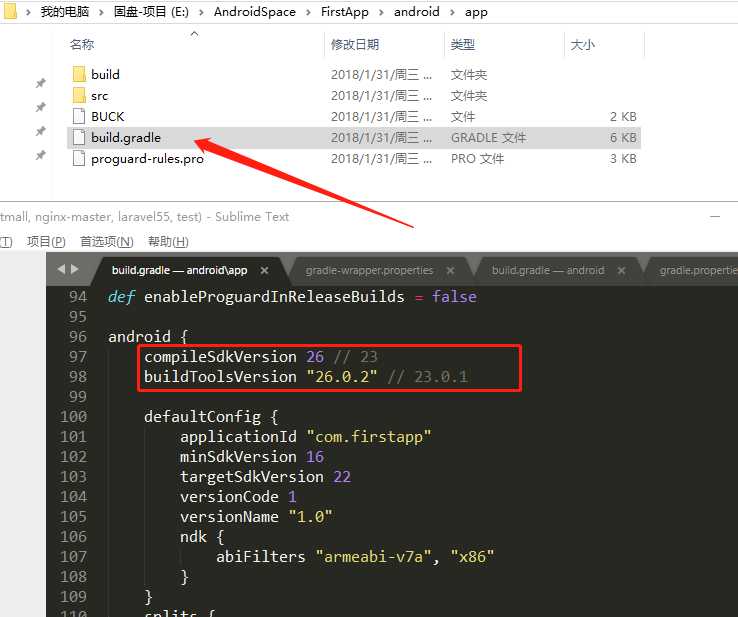Close the build.gradle — android tab
The image size is (738, 617).
[x=621, y=271]
